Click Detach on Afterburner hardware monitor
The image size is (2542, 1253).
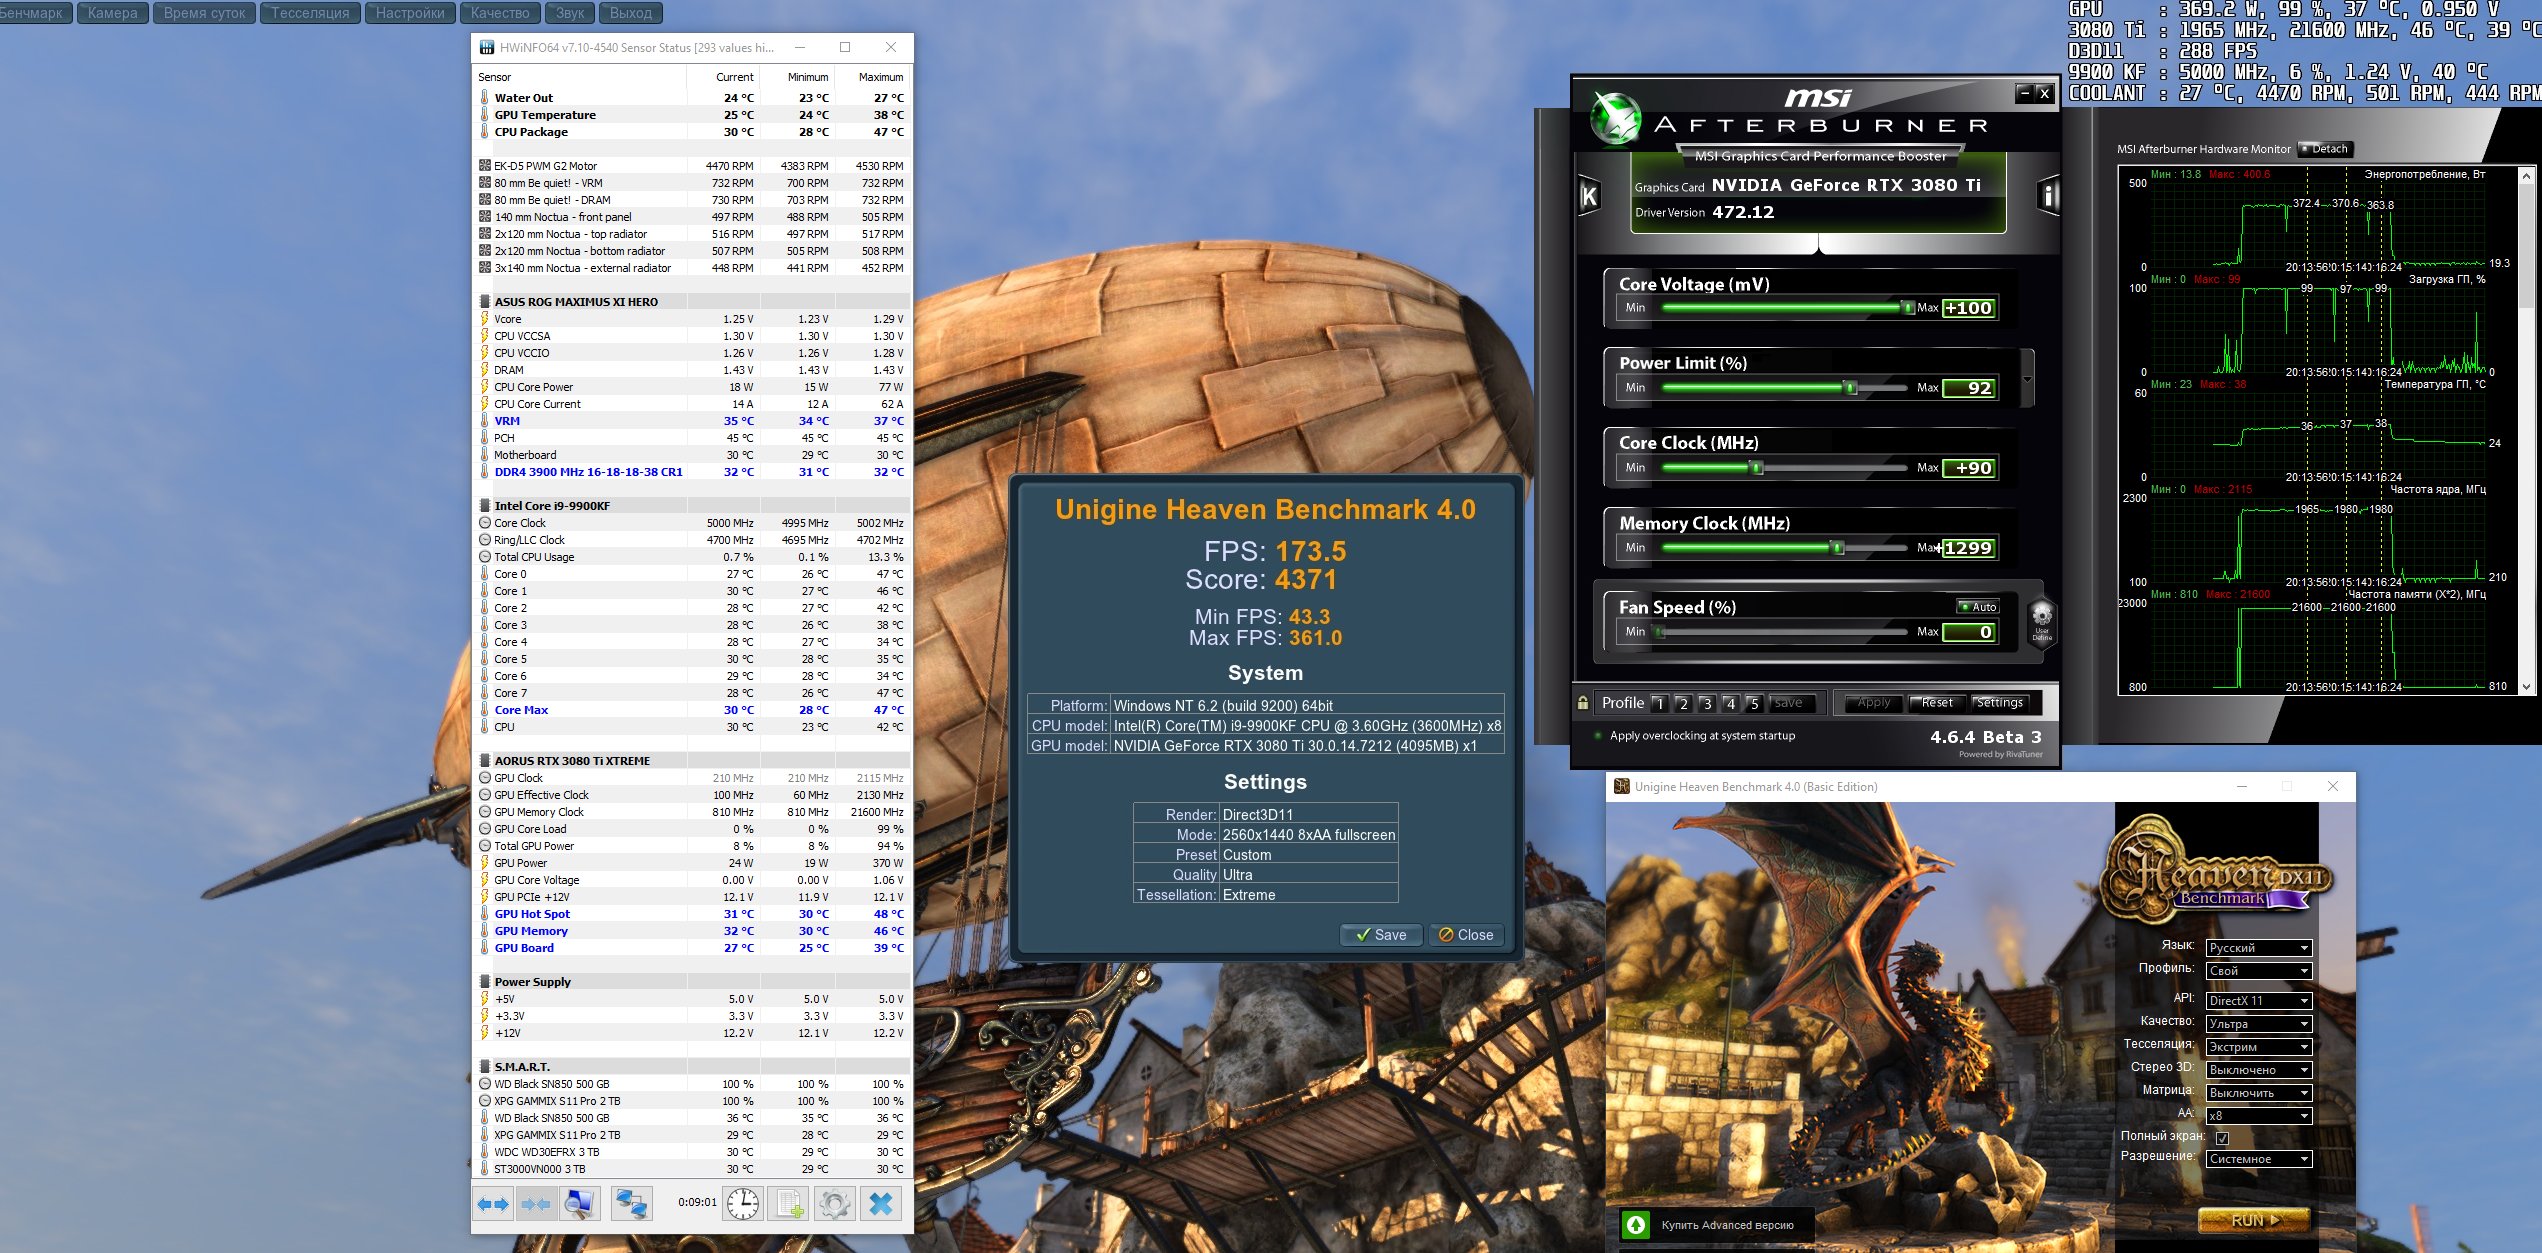coord(2324,149)
